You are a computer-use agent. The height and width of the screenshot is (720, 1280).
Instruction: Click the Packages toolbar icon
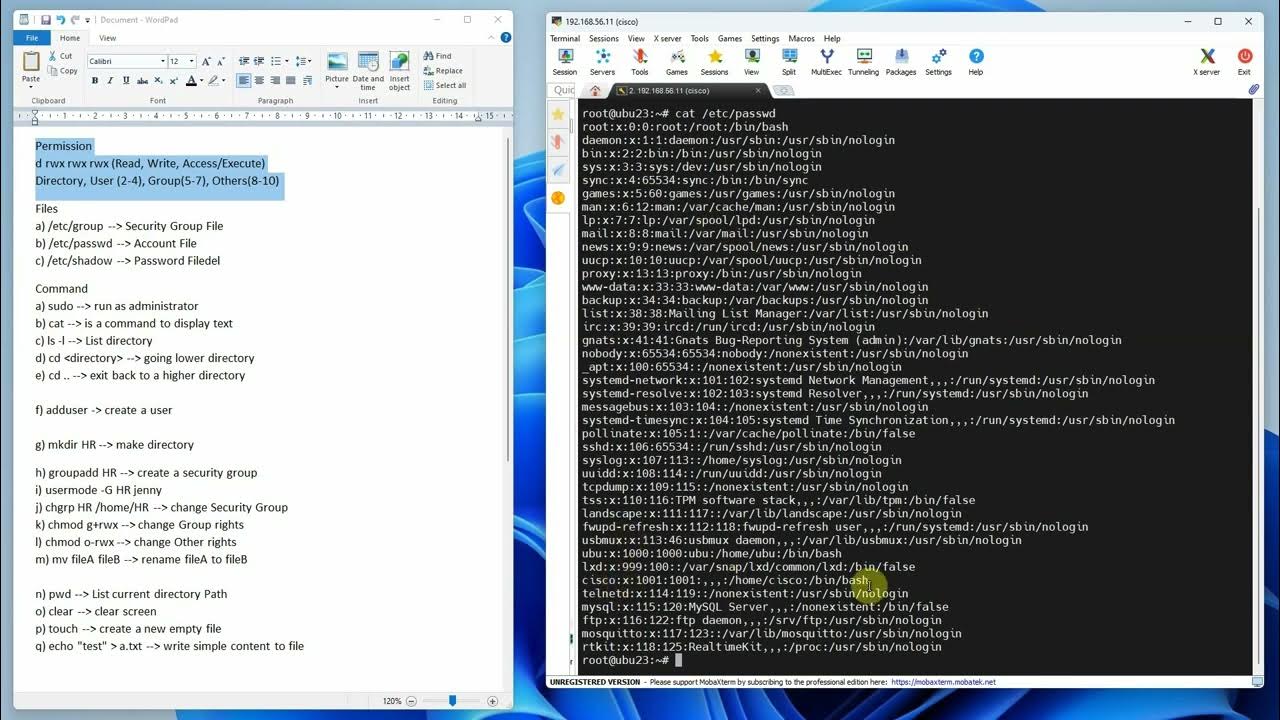tap(901, 62)
